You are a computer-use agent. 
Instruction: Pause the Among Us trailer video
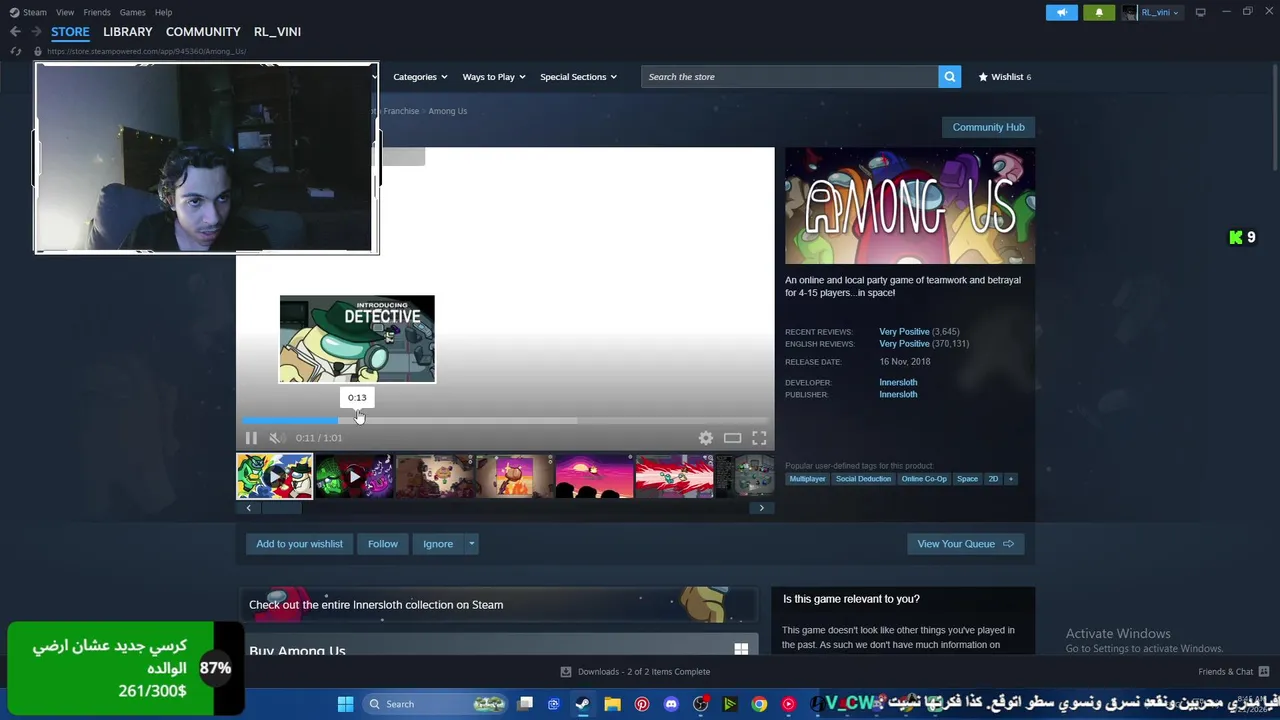tap(251, 438)
